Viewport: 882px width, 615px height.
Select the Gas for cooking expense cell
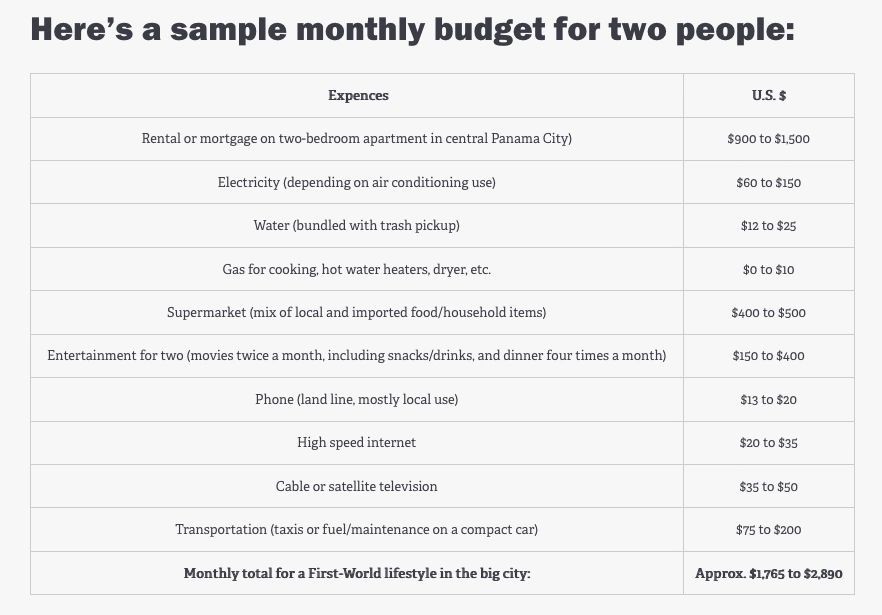357,270
